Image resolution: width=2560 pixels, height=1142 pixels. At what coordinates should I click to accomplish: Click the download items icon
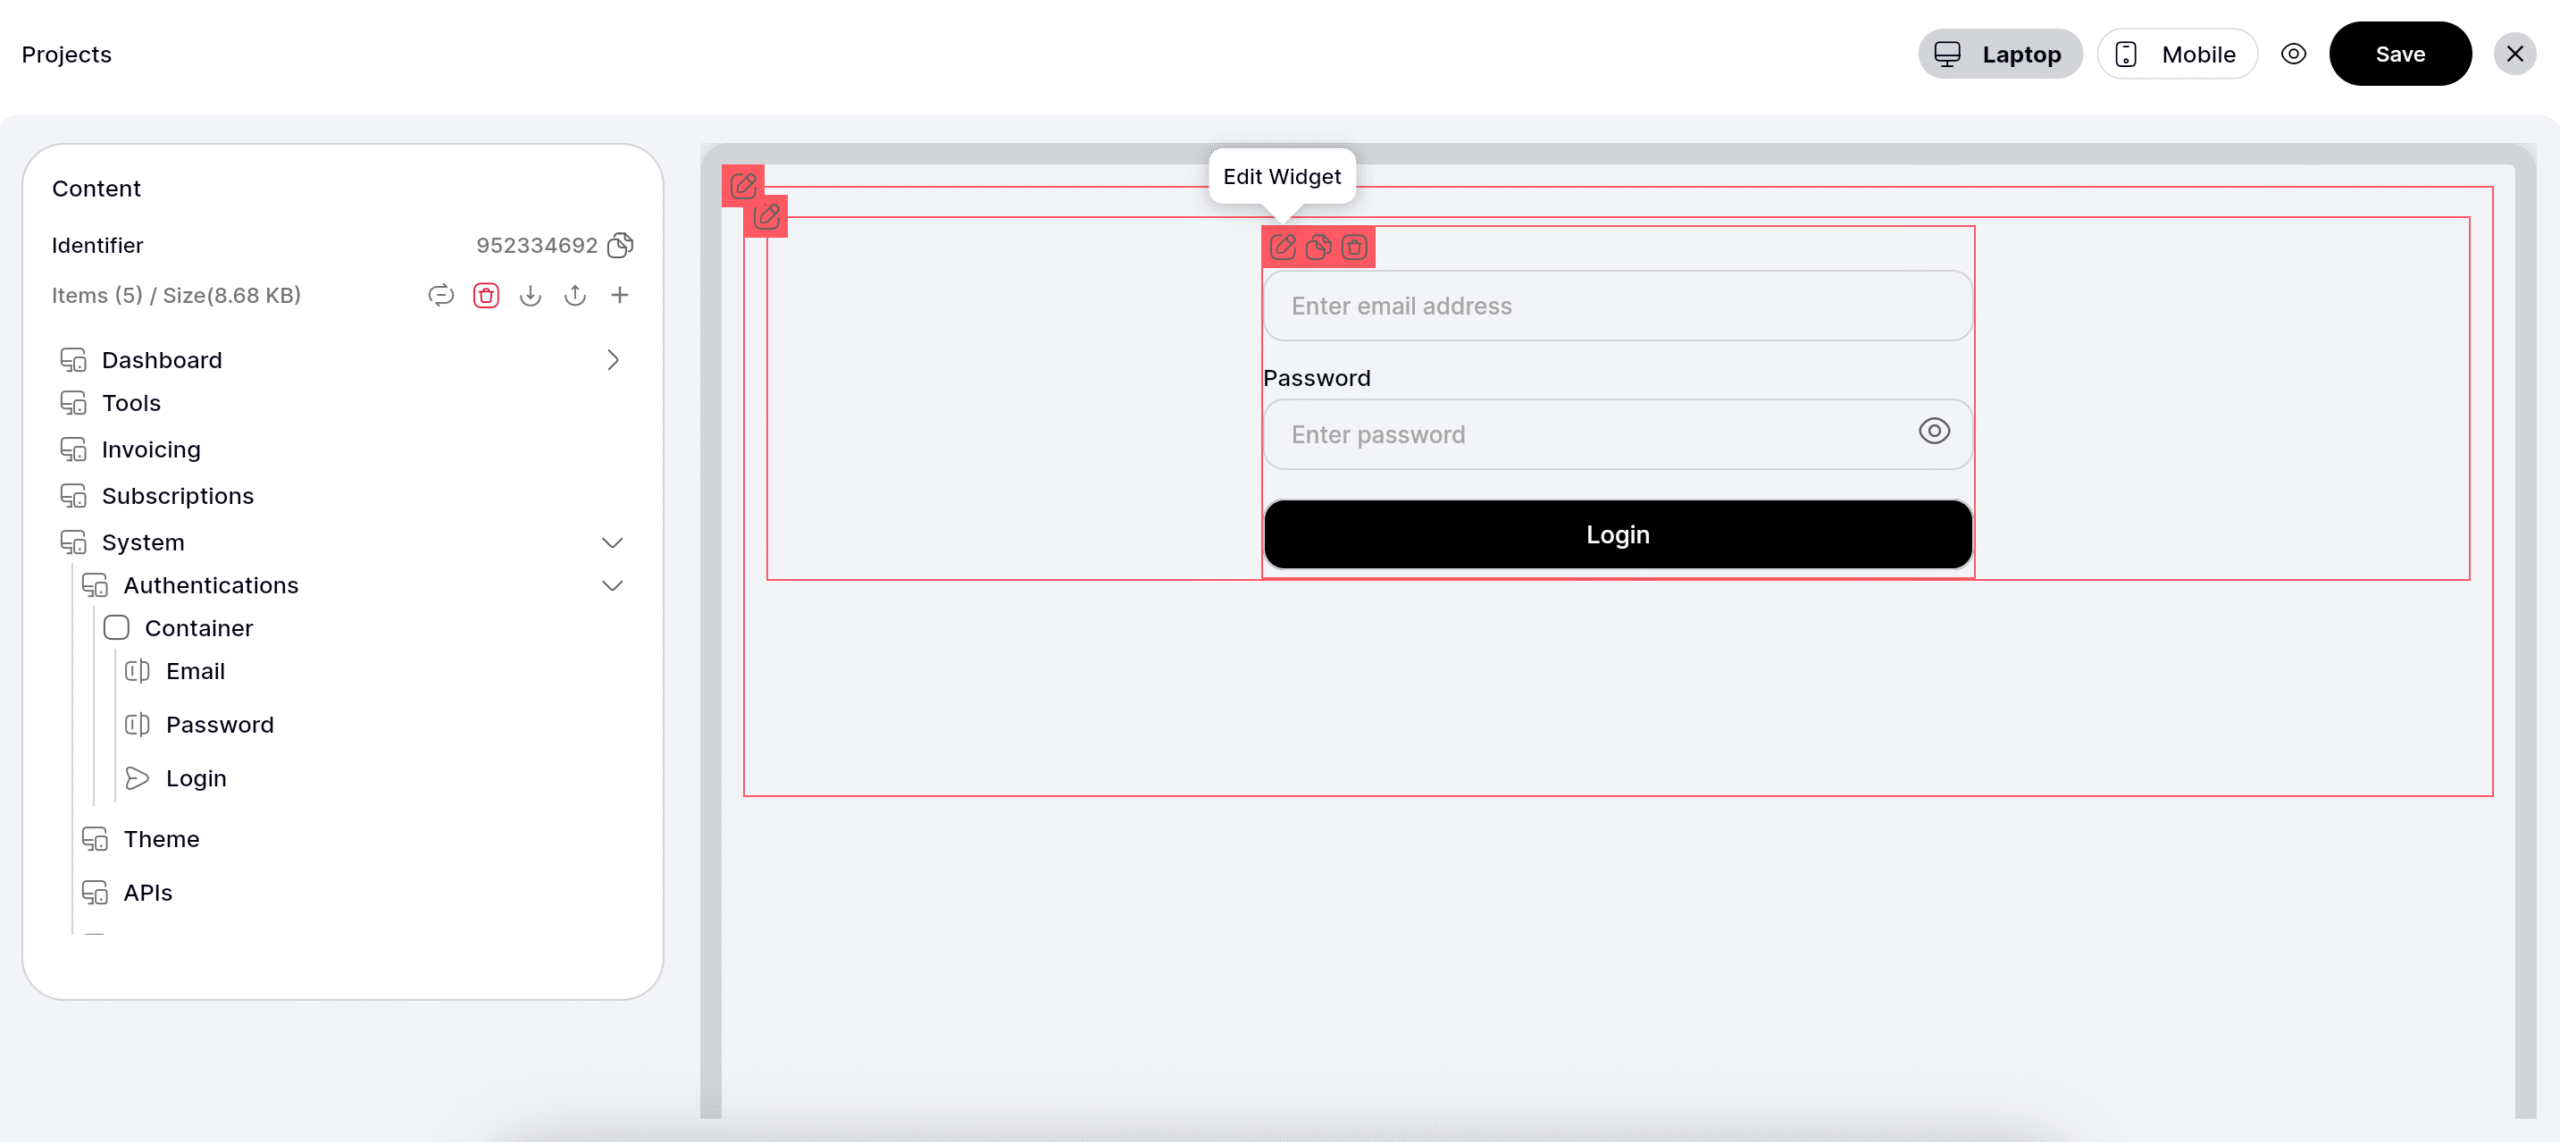pos(530,295)
